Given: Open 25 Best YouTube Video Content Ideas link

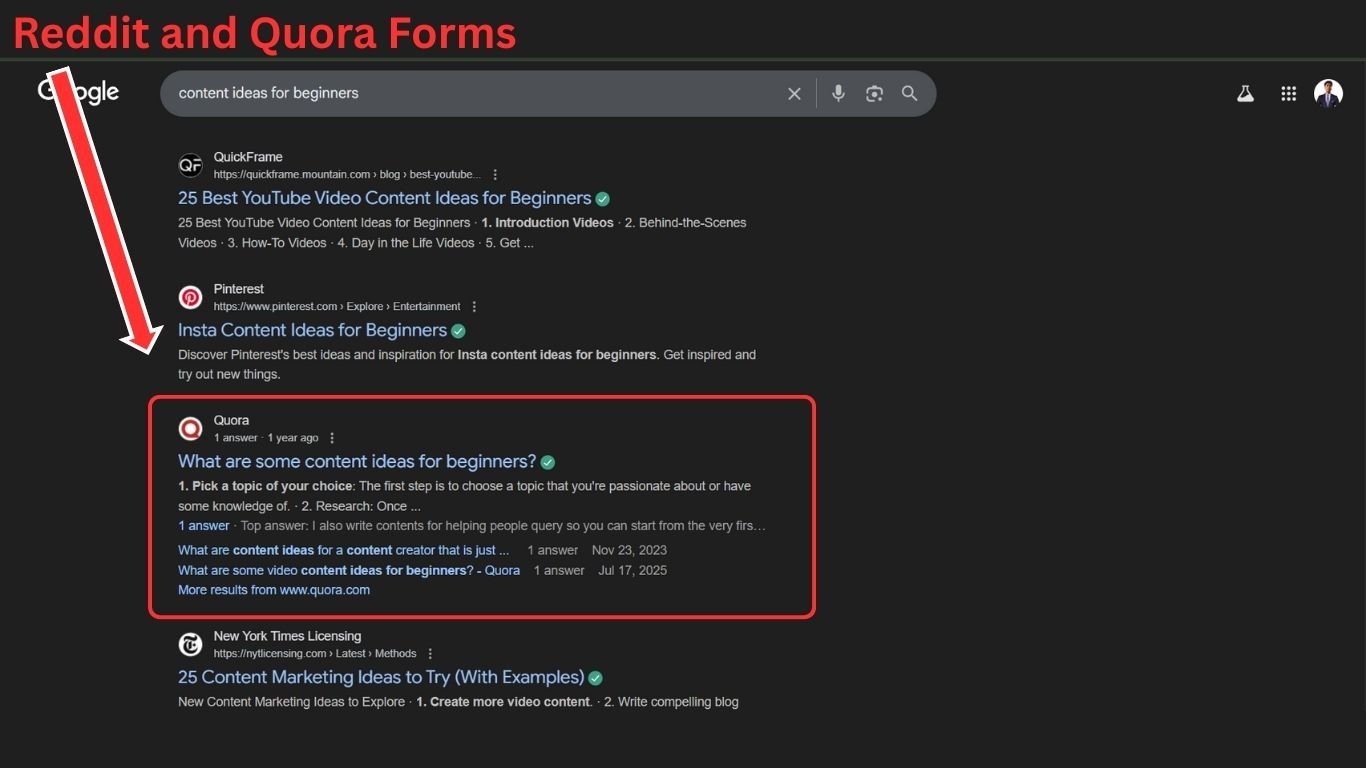Looking at the screenshot, I should point(385,198).
